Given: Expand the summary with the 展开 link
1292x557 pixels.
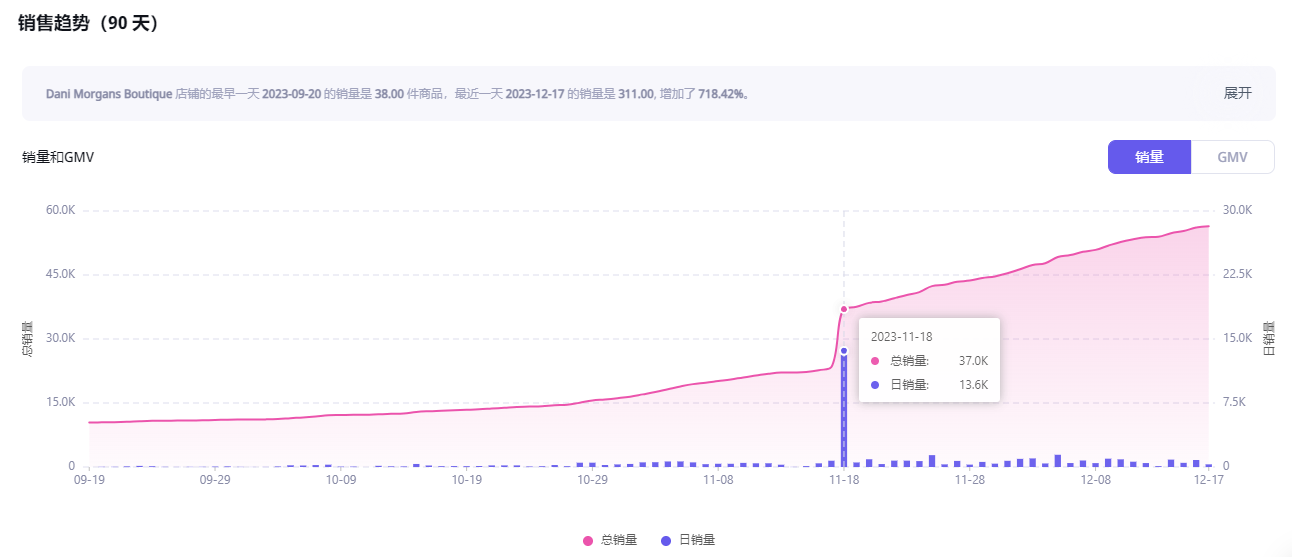Looking at the screenshot, I should 1237,93.
